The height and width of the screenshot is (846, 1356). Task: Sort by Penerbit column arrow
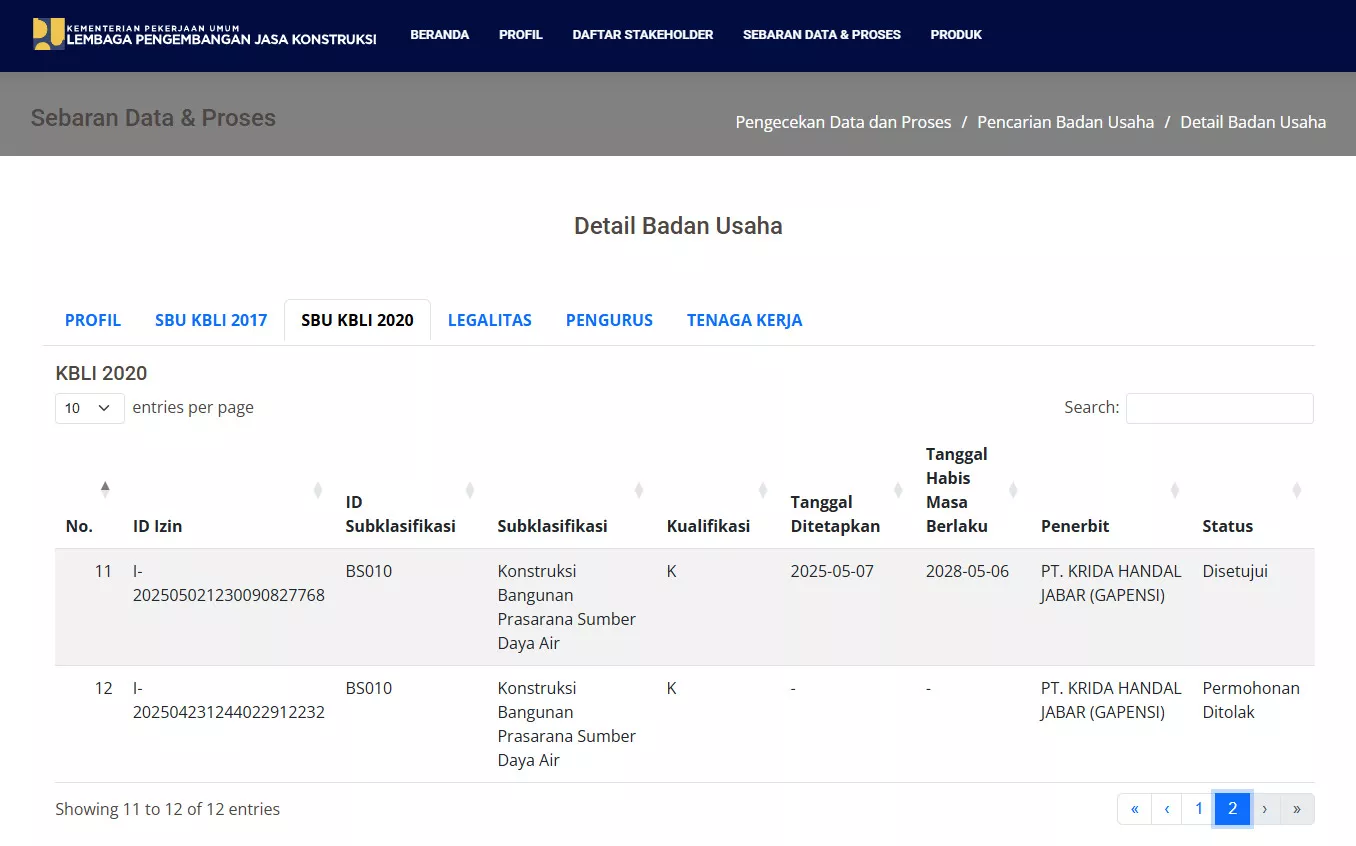click(x=1175, y=490)
